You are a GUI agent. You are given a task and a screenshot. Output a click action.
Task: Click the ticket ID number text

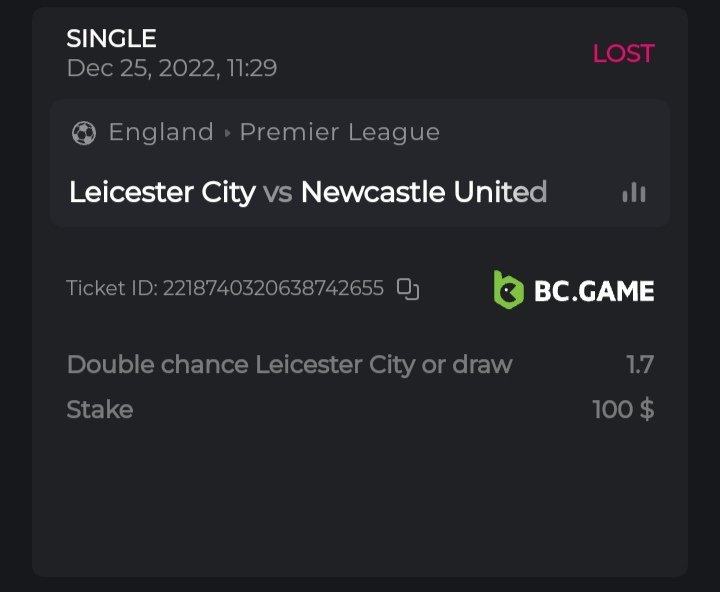[273, 289]
